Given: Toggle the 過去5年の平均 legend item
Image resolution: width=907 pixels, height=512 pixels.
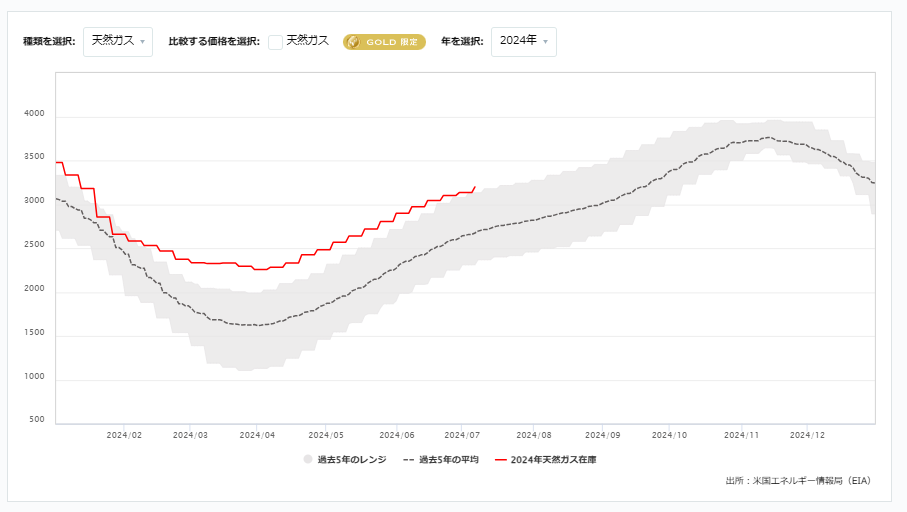Looking at the screenshot, I should [441, 459].
